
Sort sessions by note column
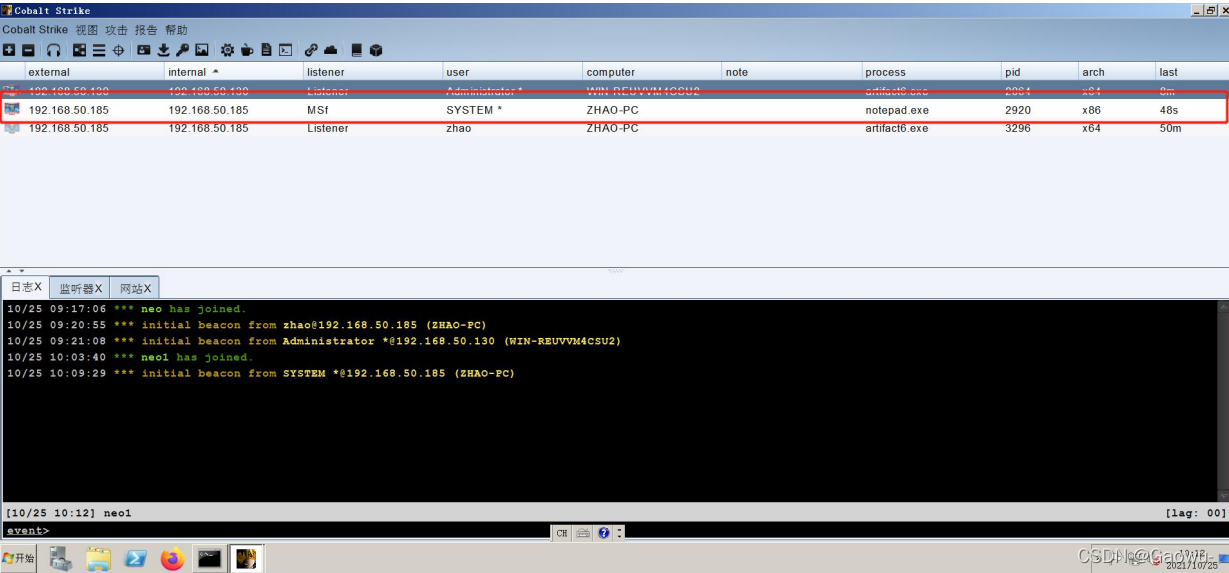pyautogui.click(x=792, y=72)
